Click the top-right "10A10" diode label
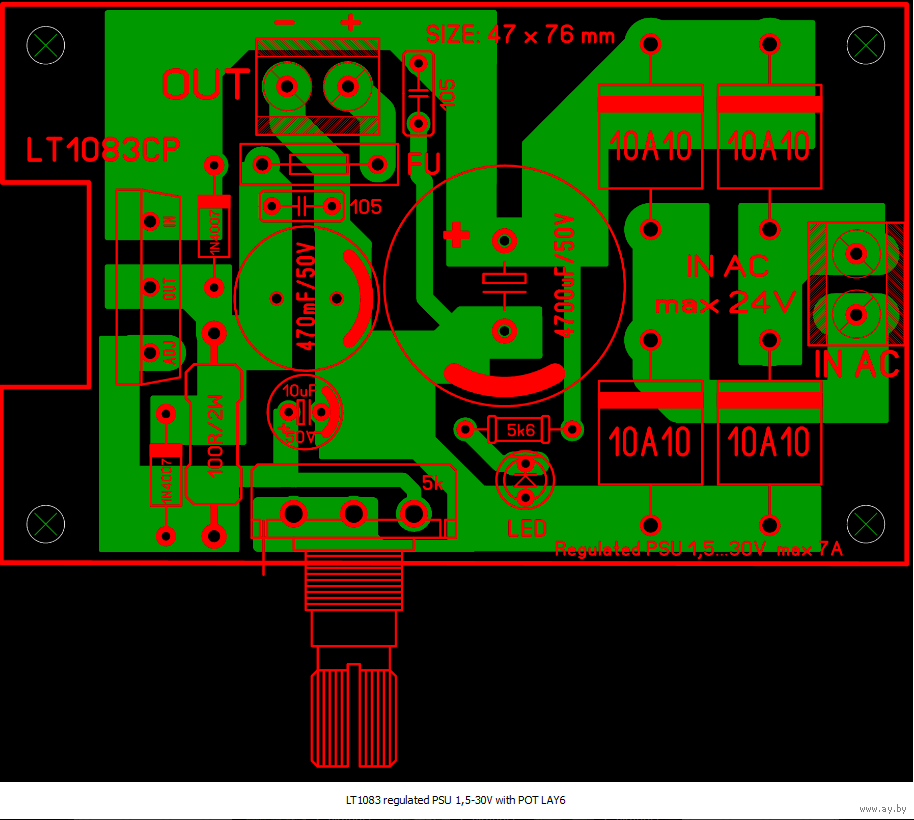This screenshot has height=820, width=914. point(769,146)
